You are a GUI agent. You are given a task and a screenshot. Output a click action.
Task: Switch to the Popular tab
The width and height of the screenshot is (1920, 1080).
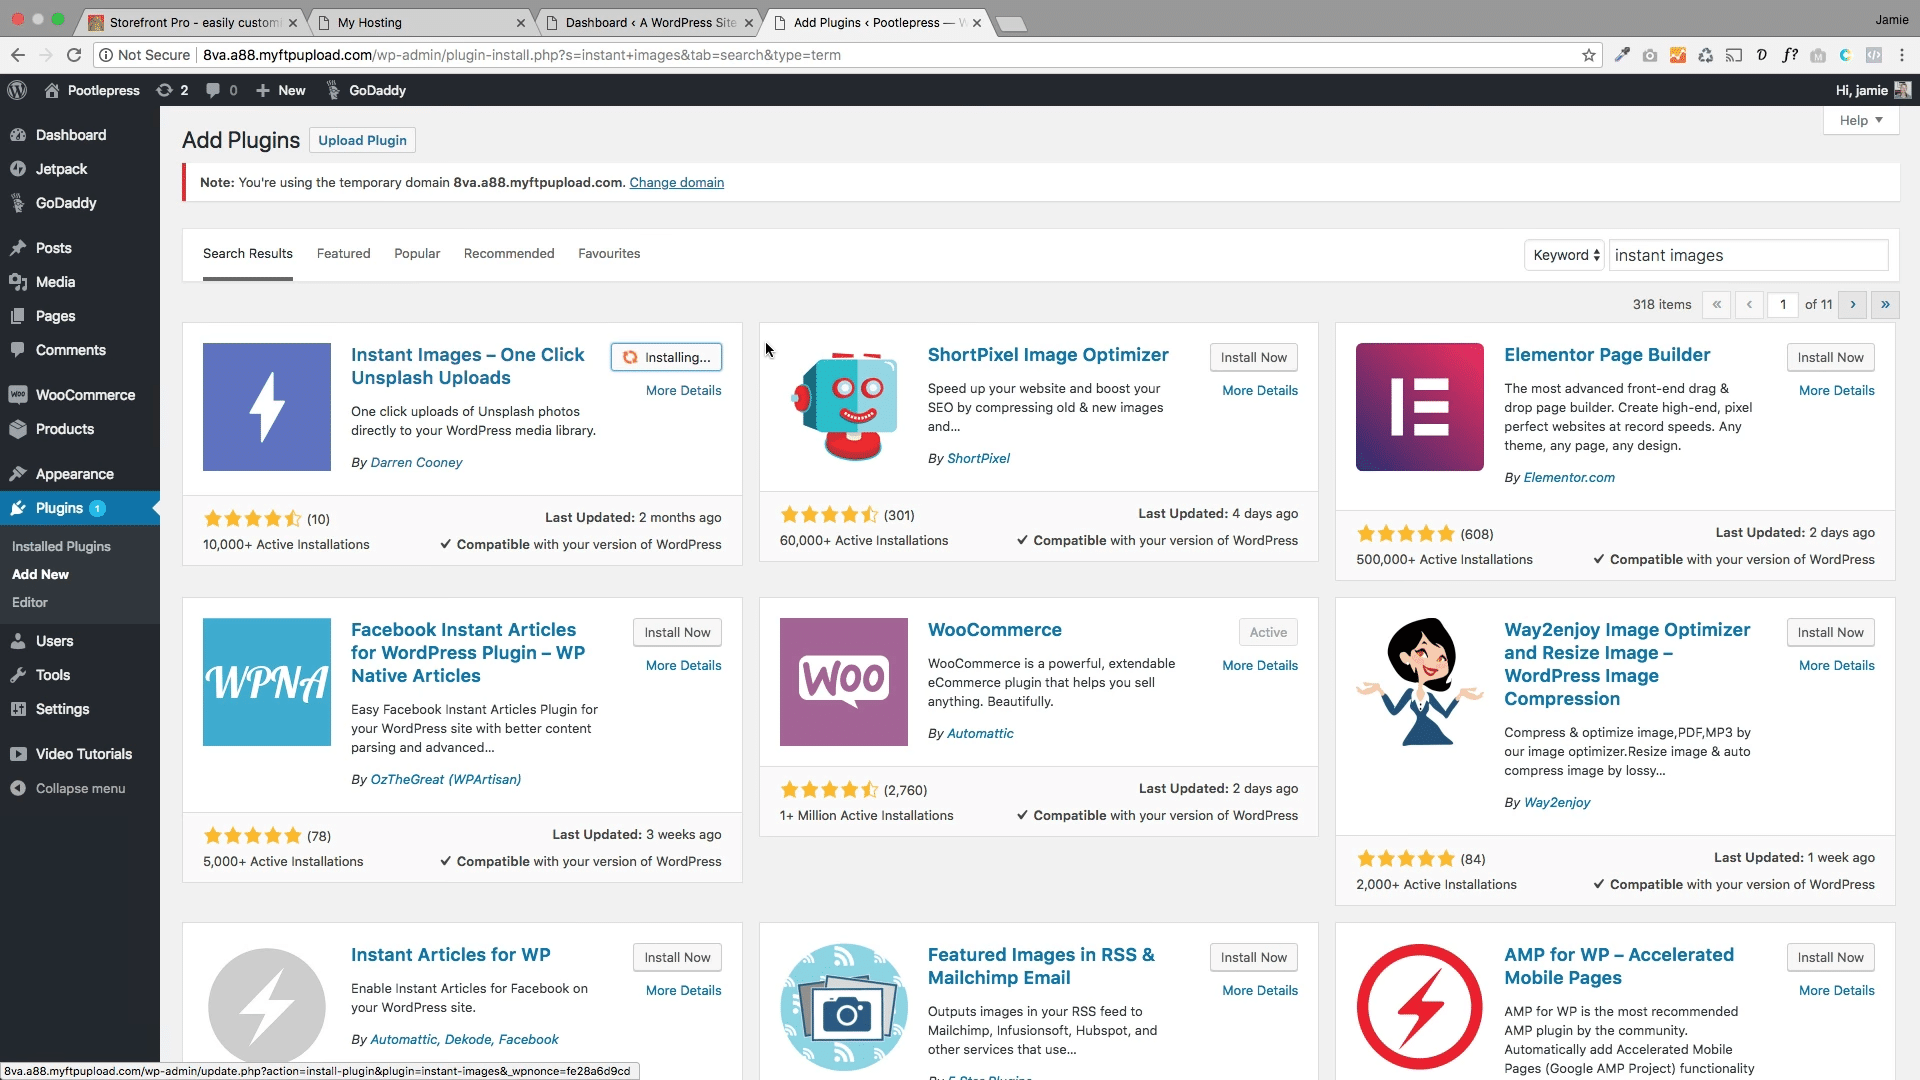[x=417, y=253]
